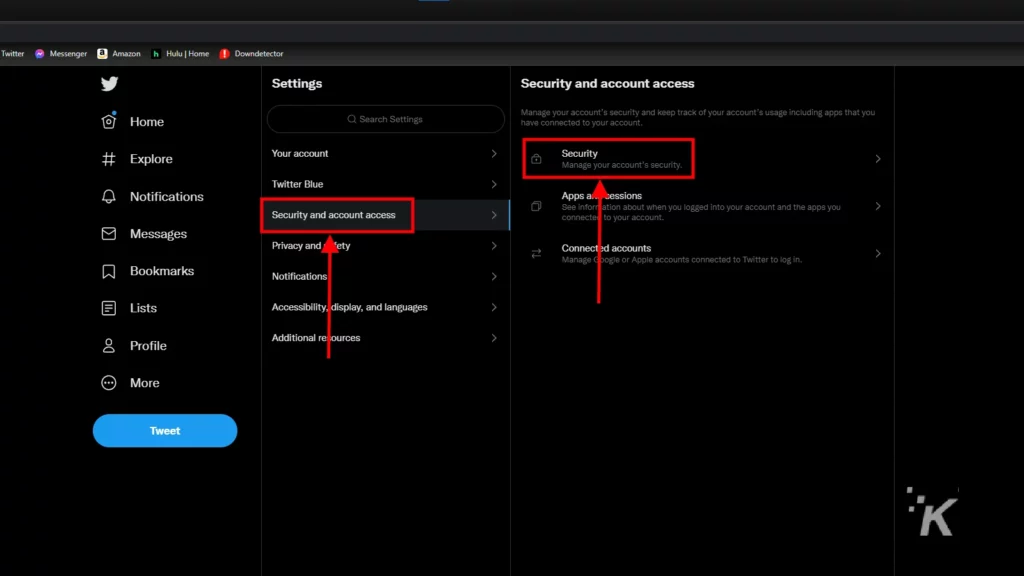Click the Messages envelope icon
The height and width of the screenshot is (576, 1024).
pos(108,233)
